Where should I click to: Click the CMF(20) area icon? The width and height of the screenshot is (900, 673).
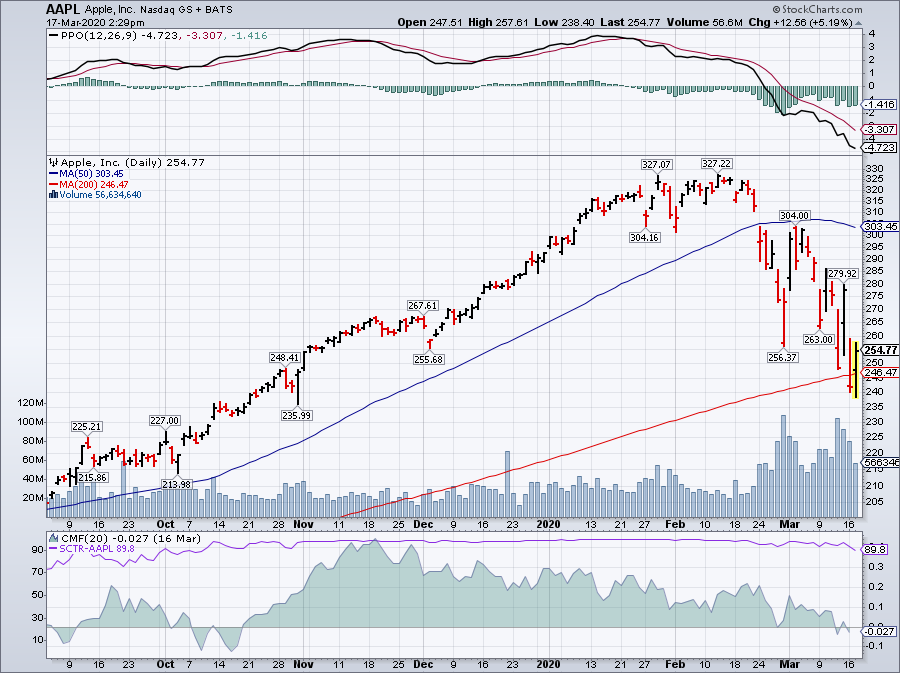tap(54, 538)
